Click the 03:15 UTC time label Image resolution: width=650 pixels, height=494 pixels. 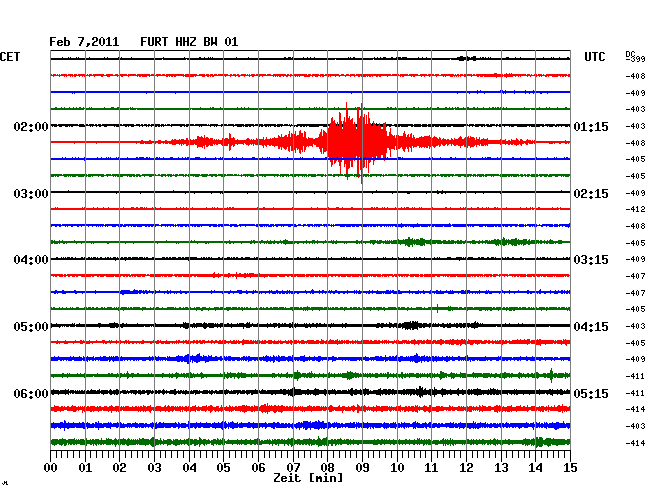(591, 260)
